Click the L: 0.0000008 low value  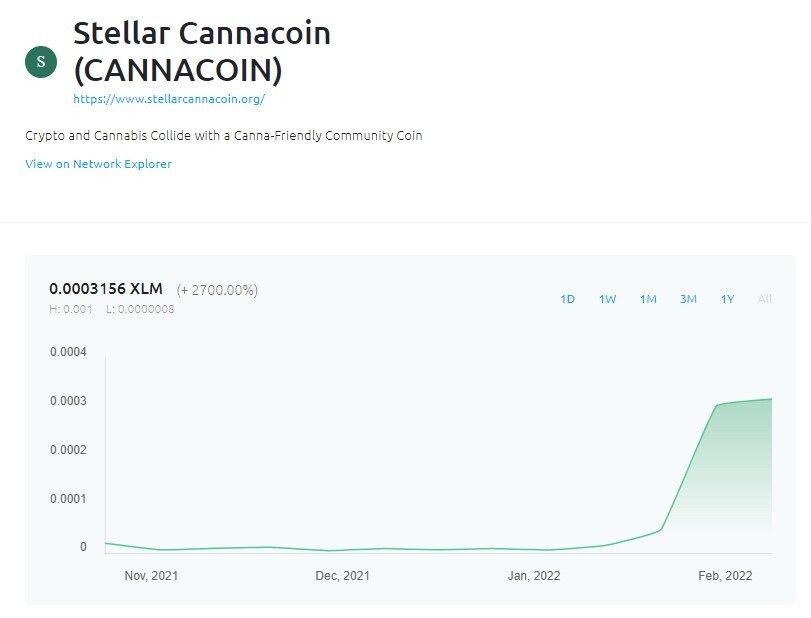[140, 309]
